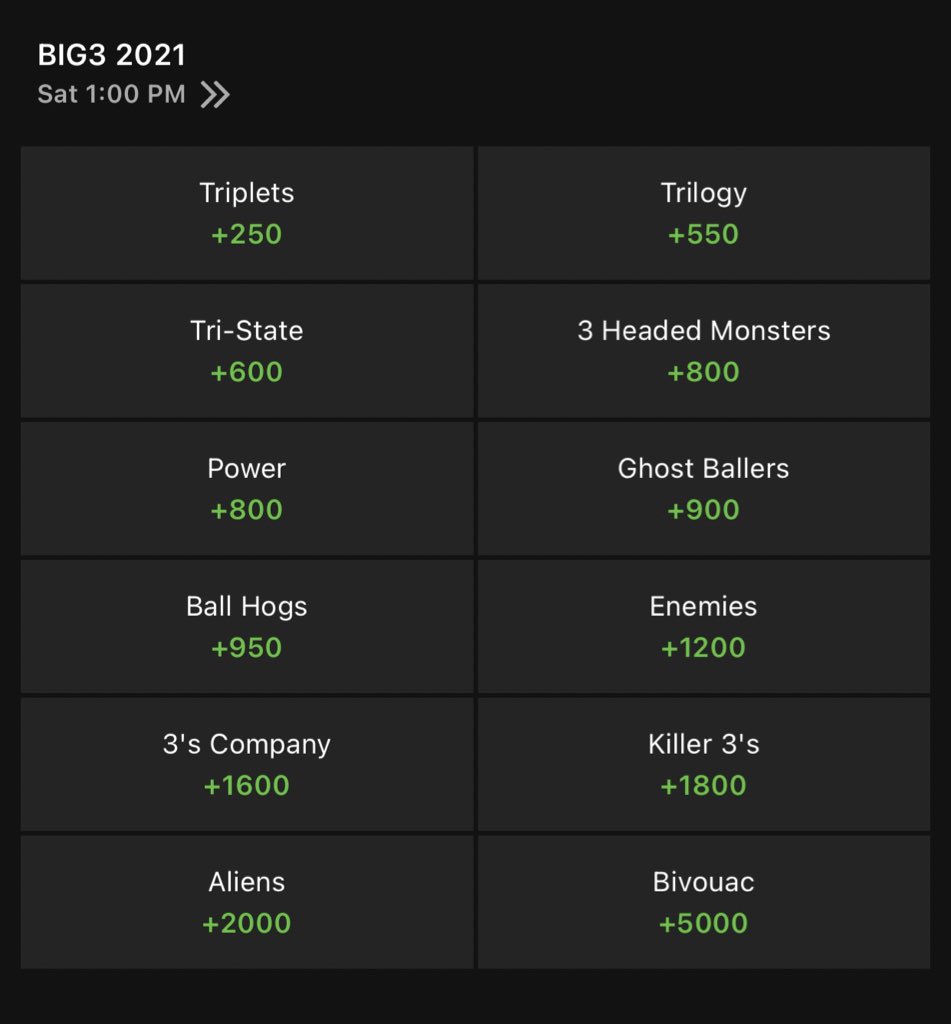Select Triplets +250 odds
The image size is (951, 1024).
[247, 213]
